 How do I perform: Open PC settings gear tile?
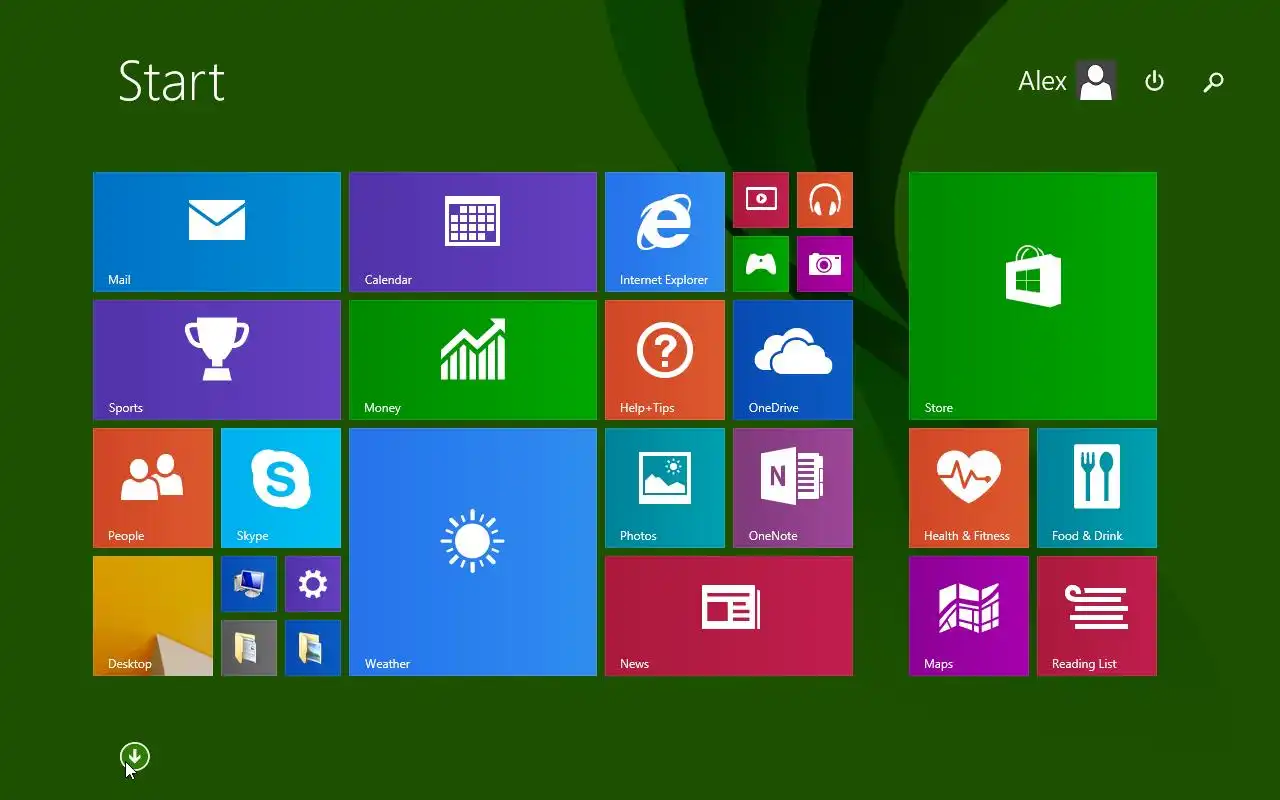pos(313,584)
